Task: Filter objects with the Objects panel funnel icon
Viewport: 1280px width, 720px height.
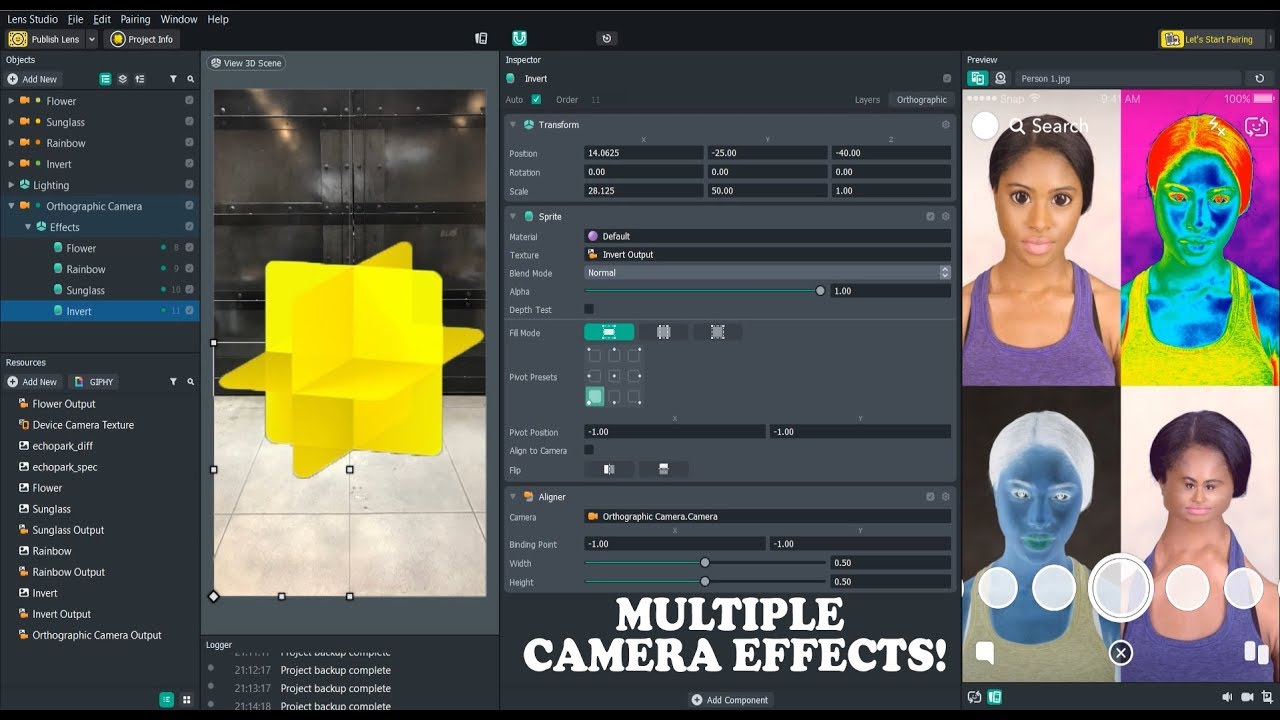Action: (x=173, y=79)
